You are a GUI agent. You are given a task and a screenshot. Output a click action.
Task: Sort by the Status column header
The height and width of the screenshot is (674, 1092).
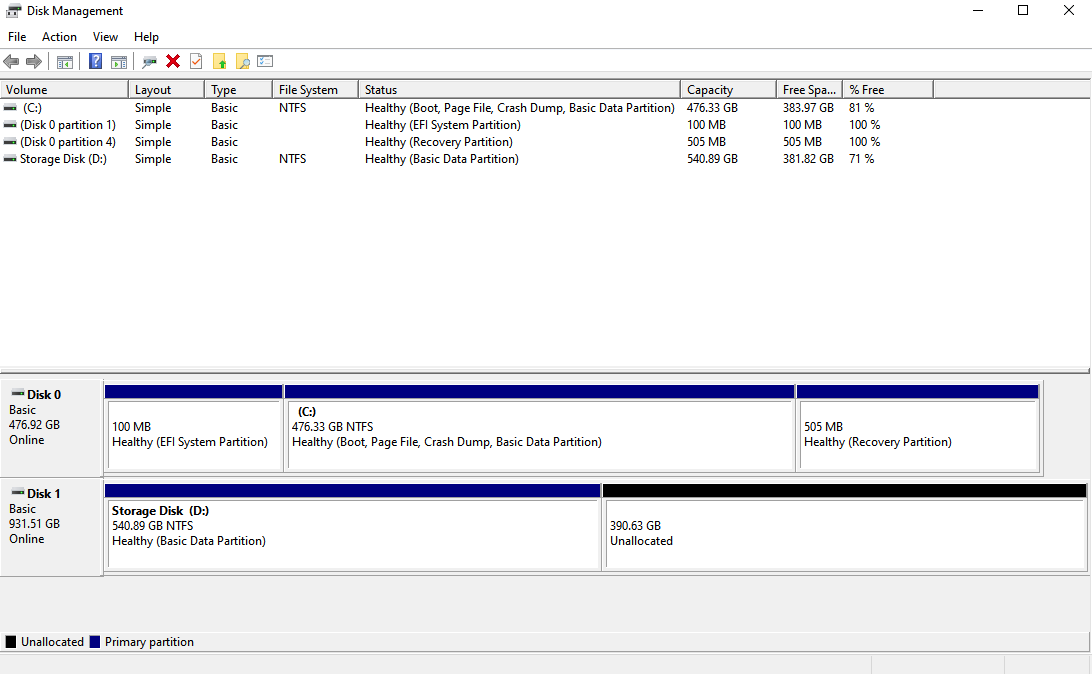(x=520, y=90)
